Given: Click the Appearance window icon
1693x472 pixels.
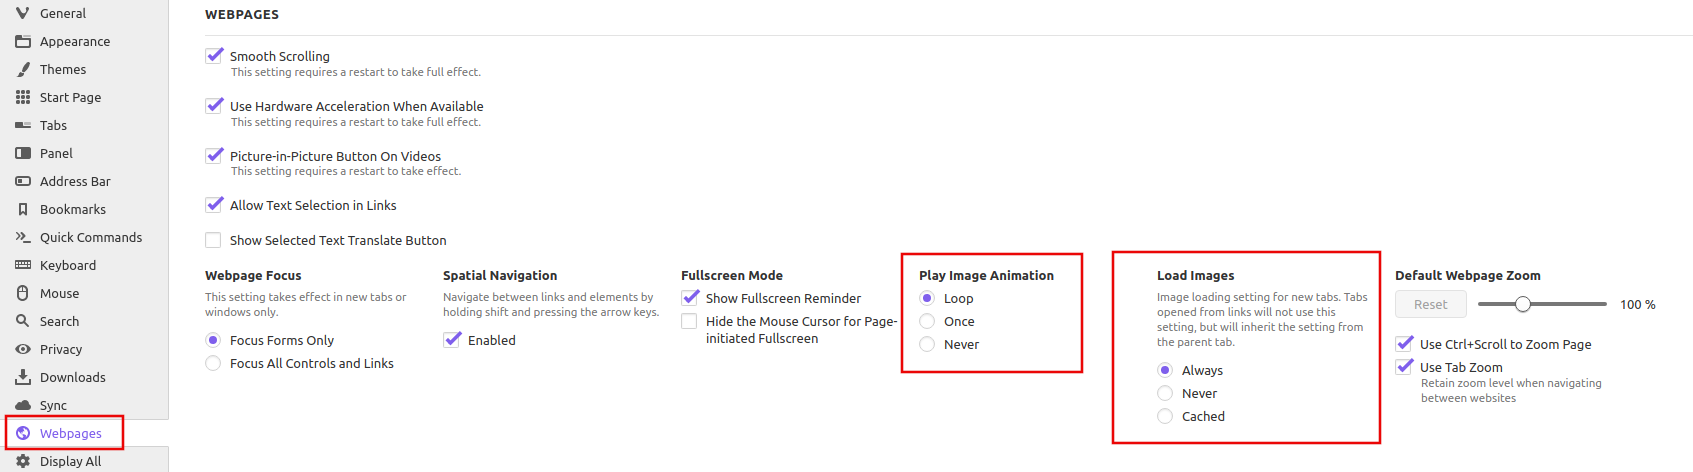Looking at the screenshot, I should click(x=23, y=41).
